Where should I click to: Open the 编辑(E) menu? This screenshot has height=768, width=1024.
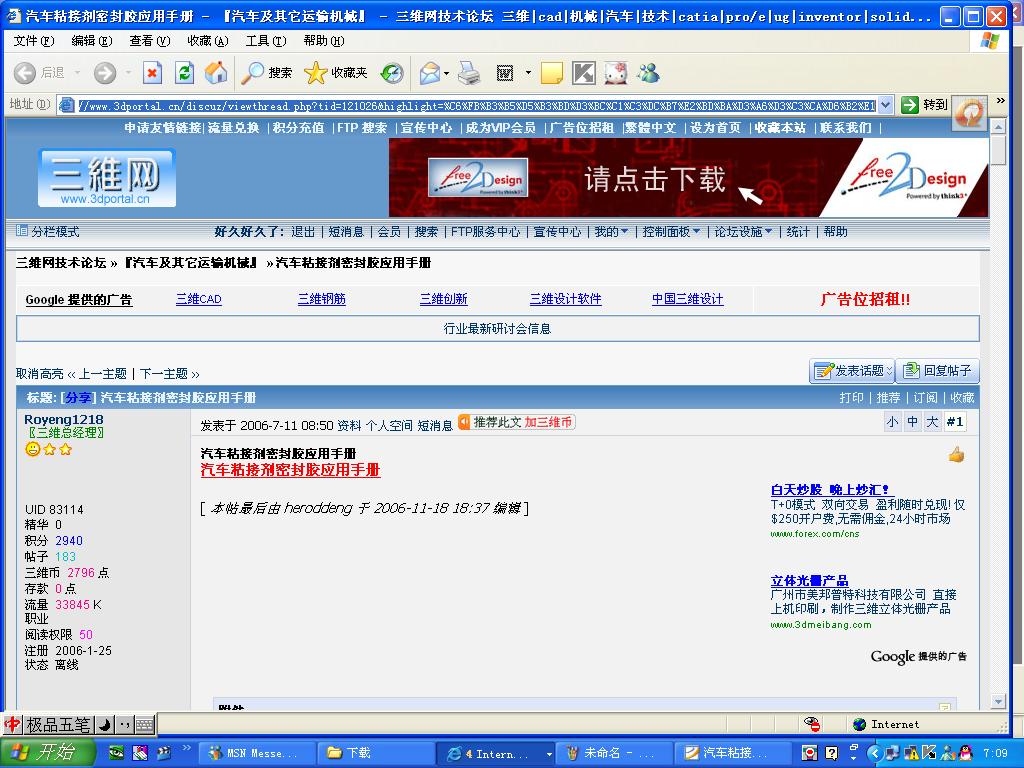92,41
